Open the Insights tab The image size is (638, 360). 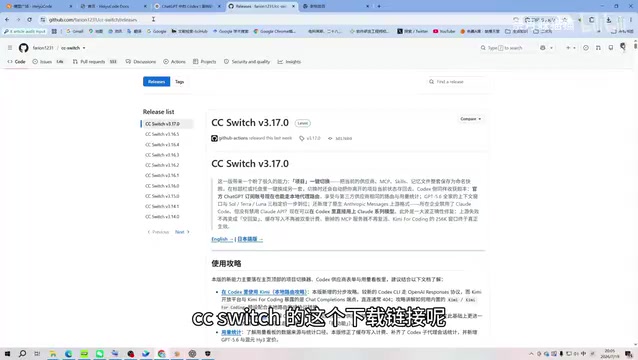tap(289, 62)
